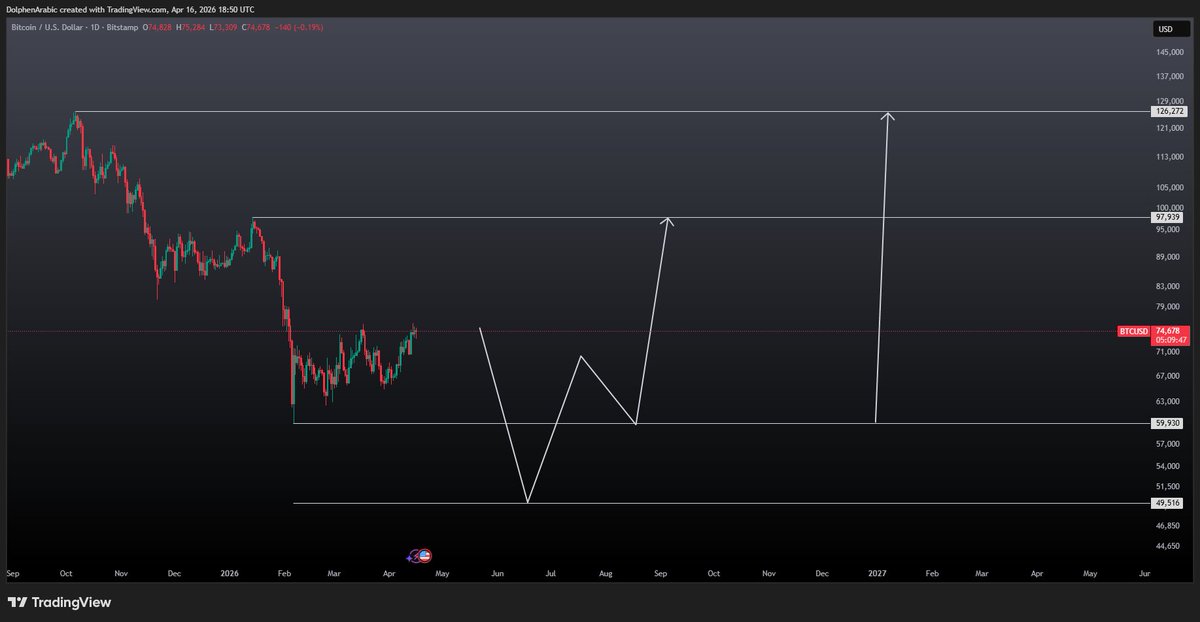The image size is (1200, 622).
Task: Click the 145,000 price axis label
Action: pos(1169,52)
